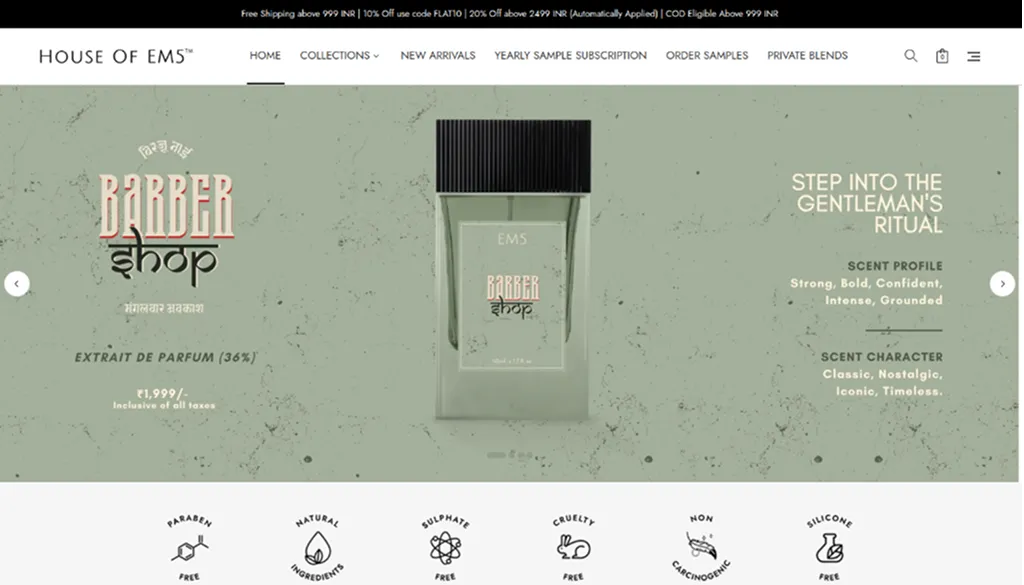Screen dimensions: 1024x585
Task: Open New Arrivals menu item
Action: coord(438,55)
